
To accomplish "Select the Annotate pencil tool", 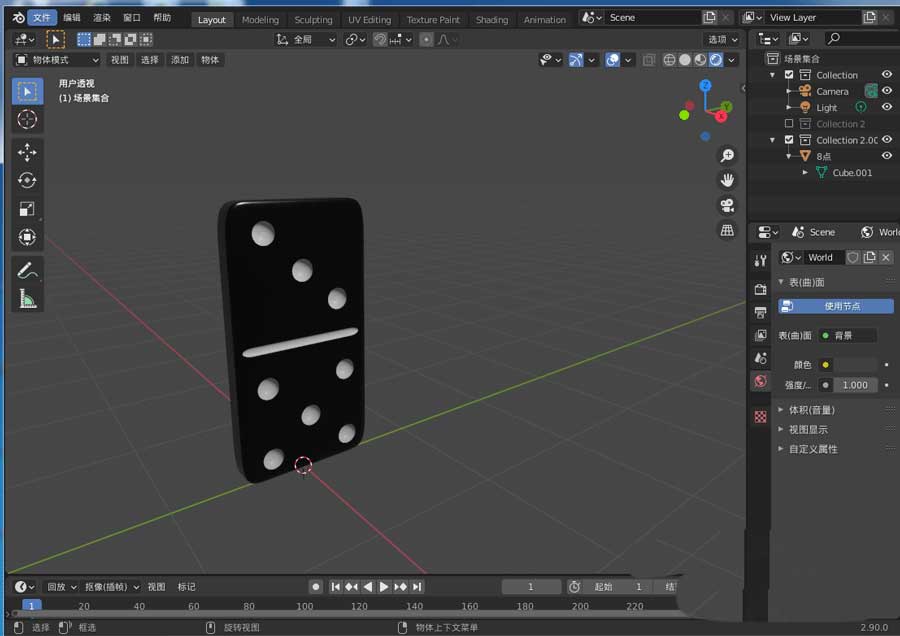I will [27, 270].
